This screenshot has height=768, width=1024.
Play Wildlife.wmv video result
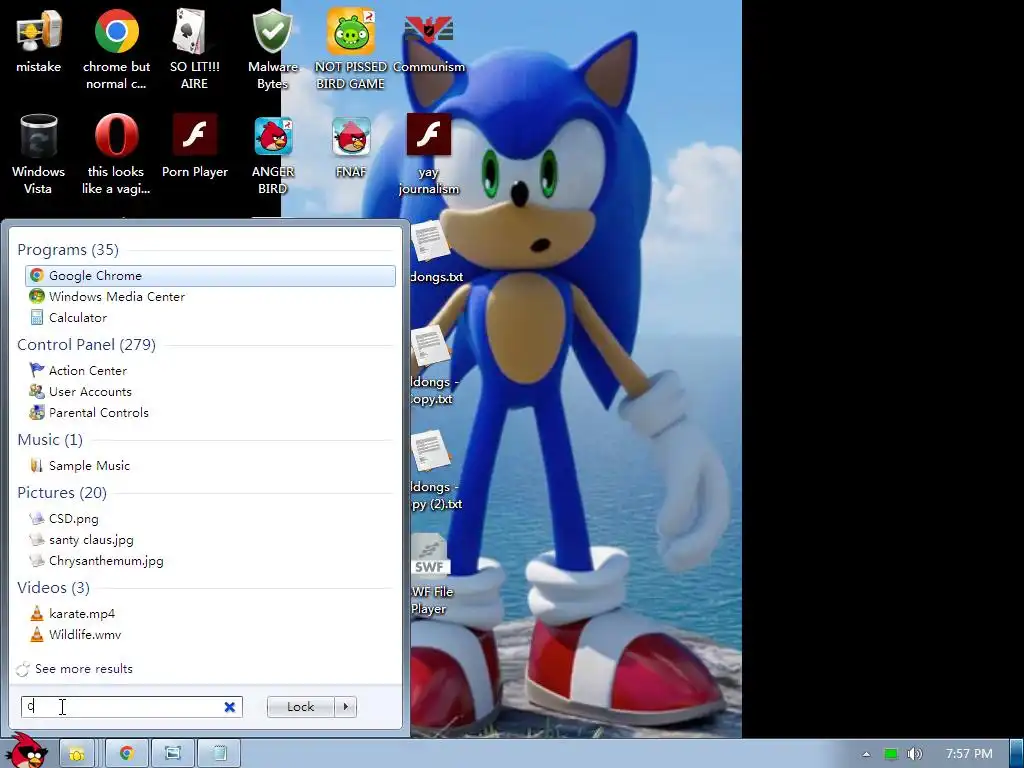210,635
